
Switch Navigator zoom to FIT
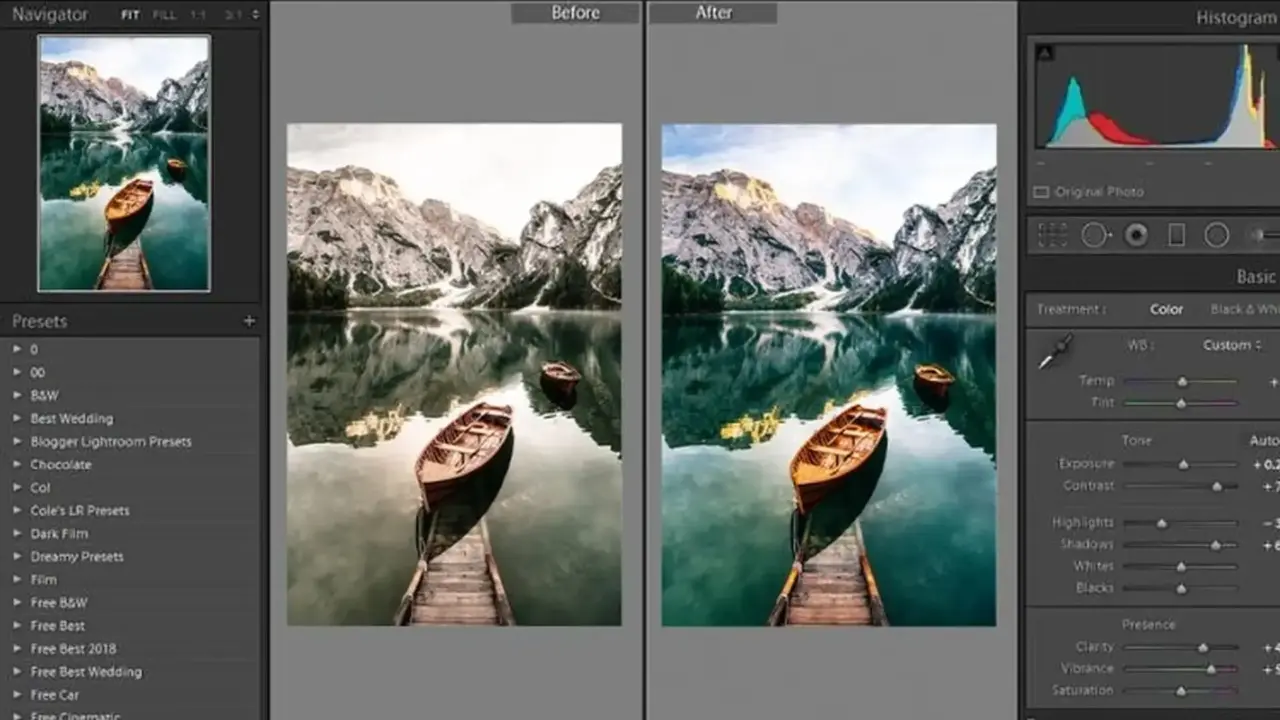pos(130,15)
